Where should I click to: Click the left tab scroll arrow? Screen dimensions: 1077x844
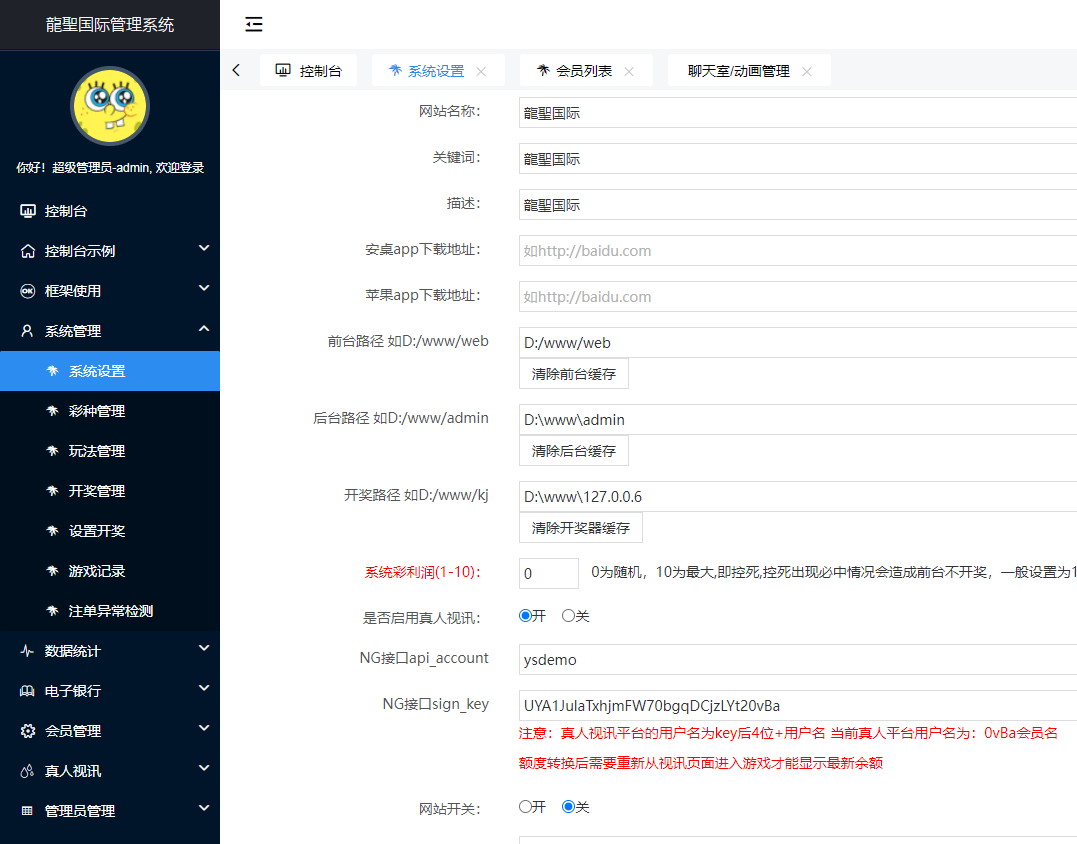point(236,70)
